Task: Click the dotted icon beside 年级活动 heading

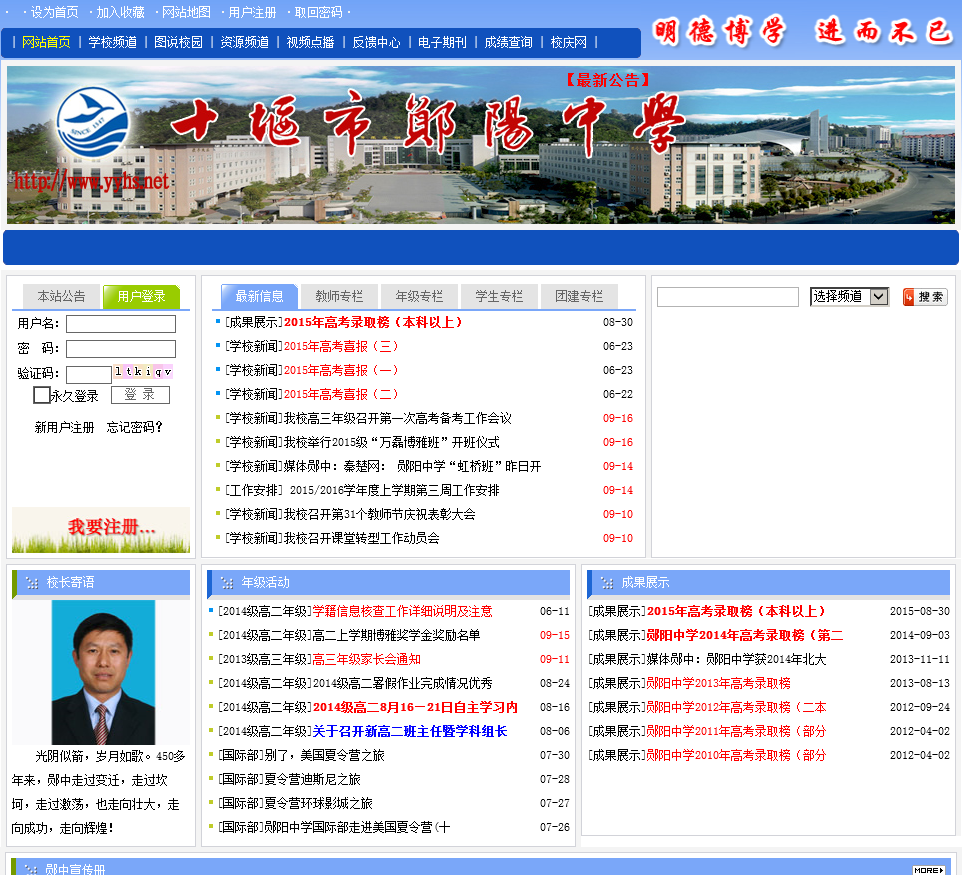Action: 227,583
